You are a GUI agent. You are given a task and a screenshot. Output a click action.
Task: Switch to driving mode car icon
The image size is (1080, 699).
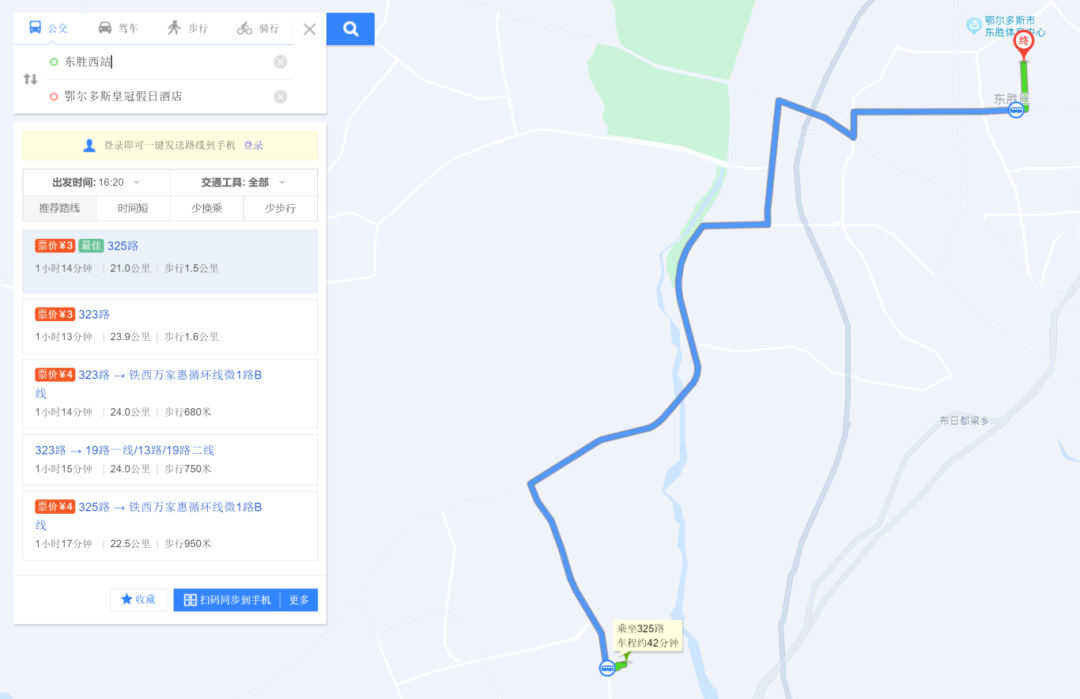coord(105,28)
